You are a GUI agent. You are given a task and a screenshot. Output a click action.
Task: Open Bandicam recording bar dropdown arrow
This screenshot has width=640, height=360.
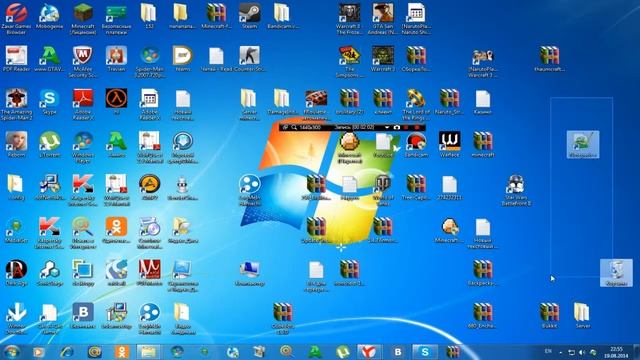point(387,128)
